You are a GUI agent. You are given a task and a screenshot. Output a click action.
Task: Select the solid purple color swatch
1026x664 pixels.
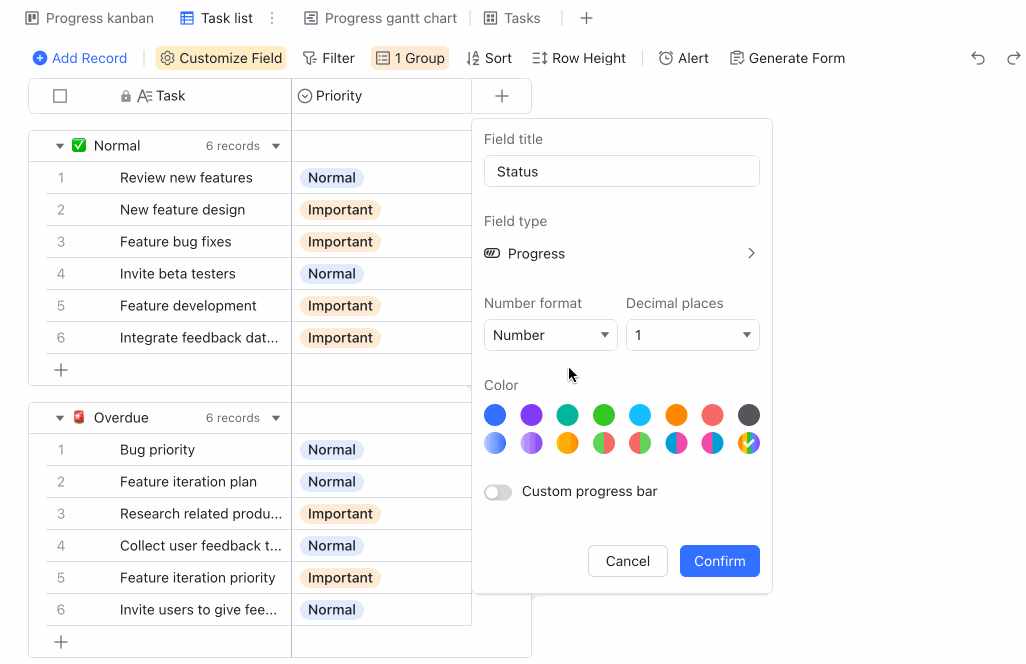click(x=531, y=415)
